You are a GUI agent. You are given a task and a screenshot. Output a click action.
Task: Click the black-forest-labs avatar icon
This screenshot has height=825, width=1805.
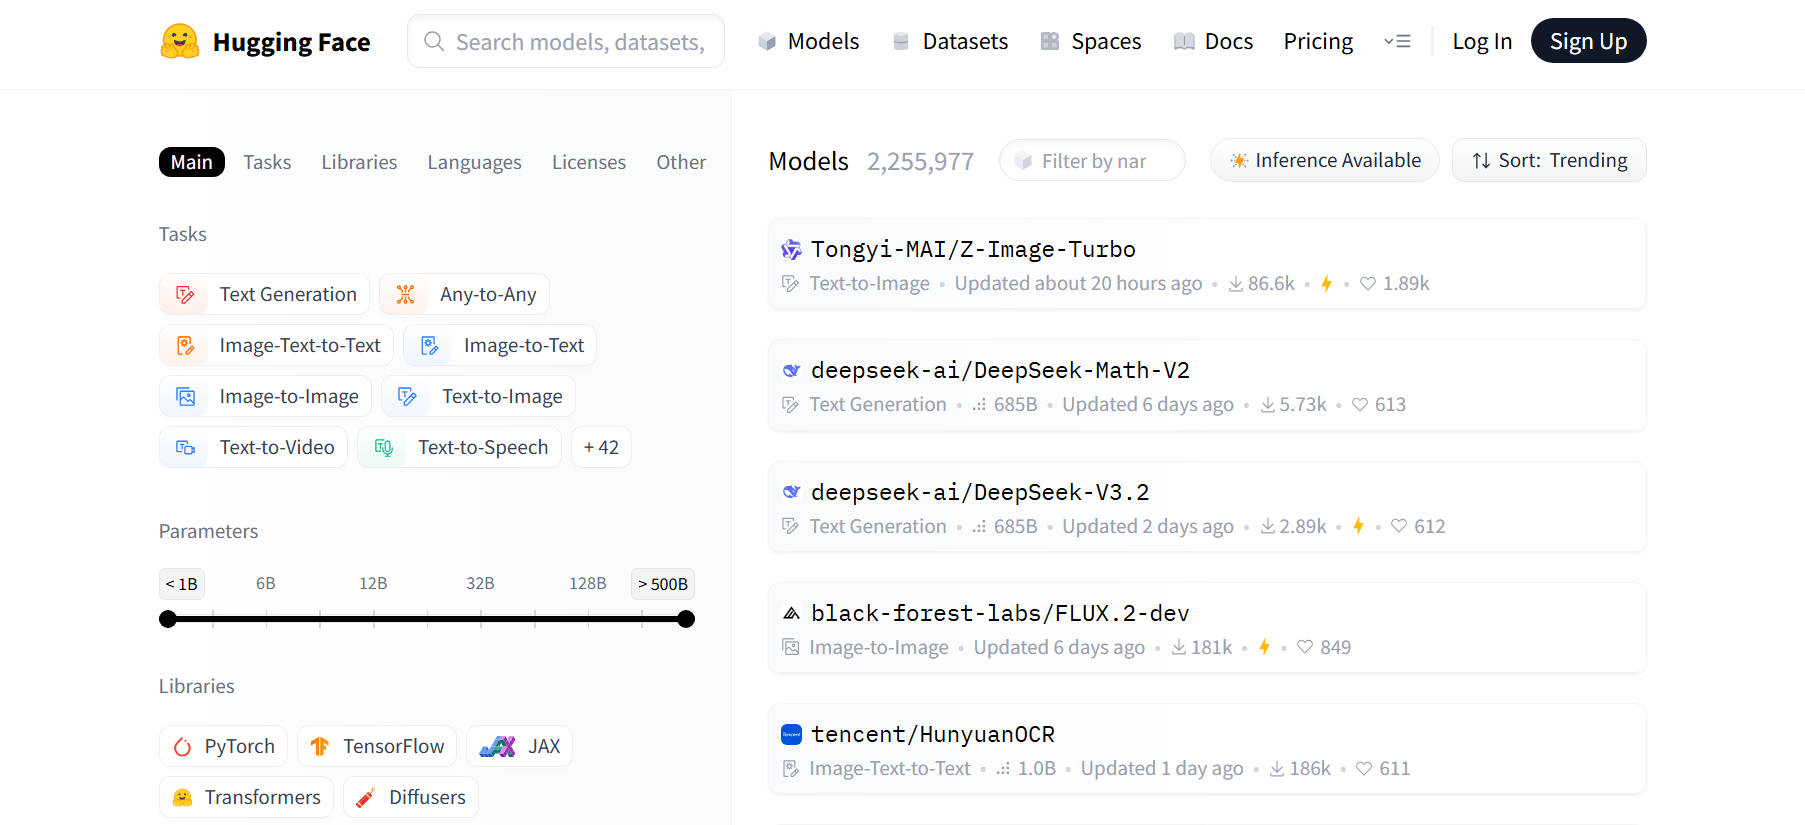[791, 614]
